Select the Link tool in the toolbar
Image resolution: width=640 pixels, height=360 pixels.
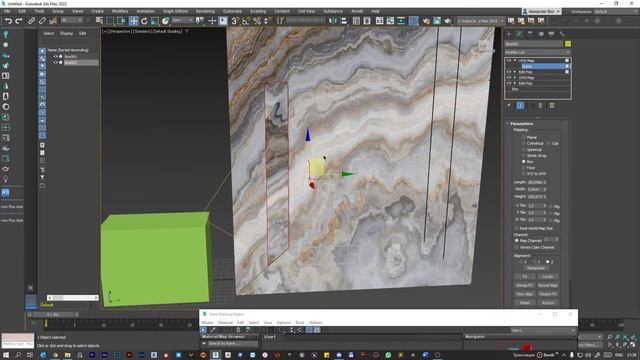(31, 21)
